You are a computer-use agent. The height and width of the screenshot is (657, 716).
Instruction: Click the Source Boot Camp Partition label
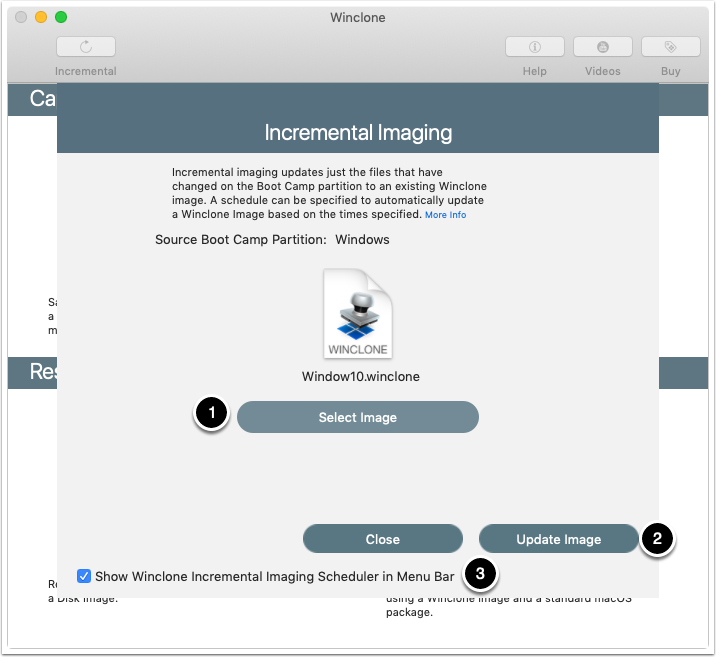click(x=241, y=240)
